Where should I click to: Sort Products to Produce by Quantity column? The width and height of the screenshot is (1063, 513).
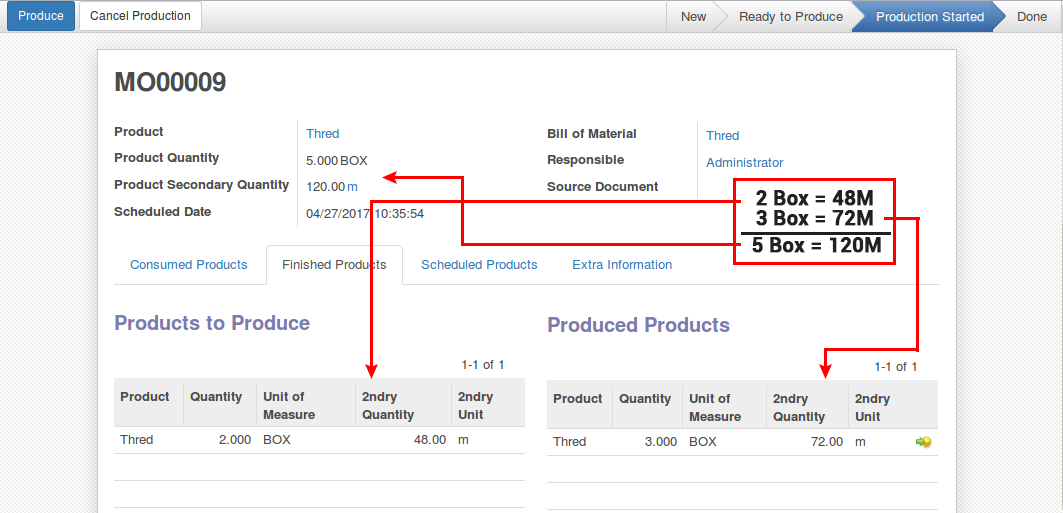coord(216,397)
